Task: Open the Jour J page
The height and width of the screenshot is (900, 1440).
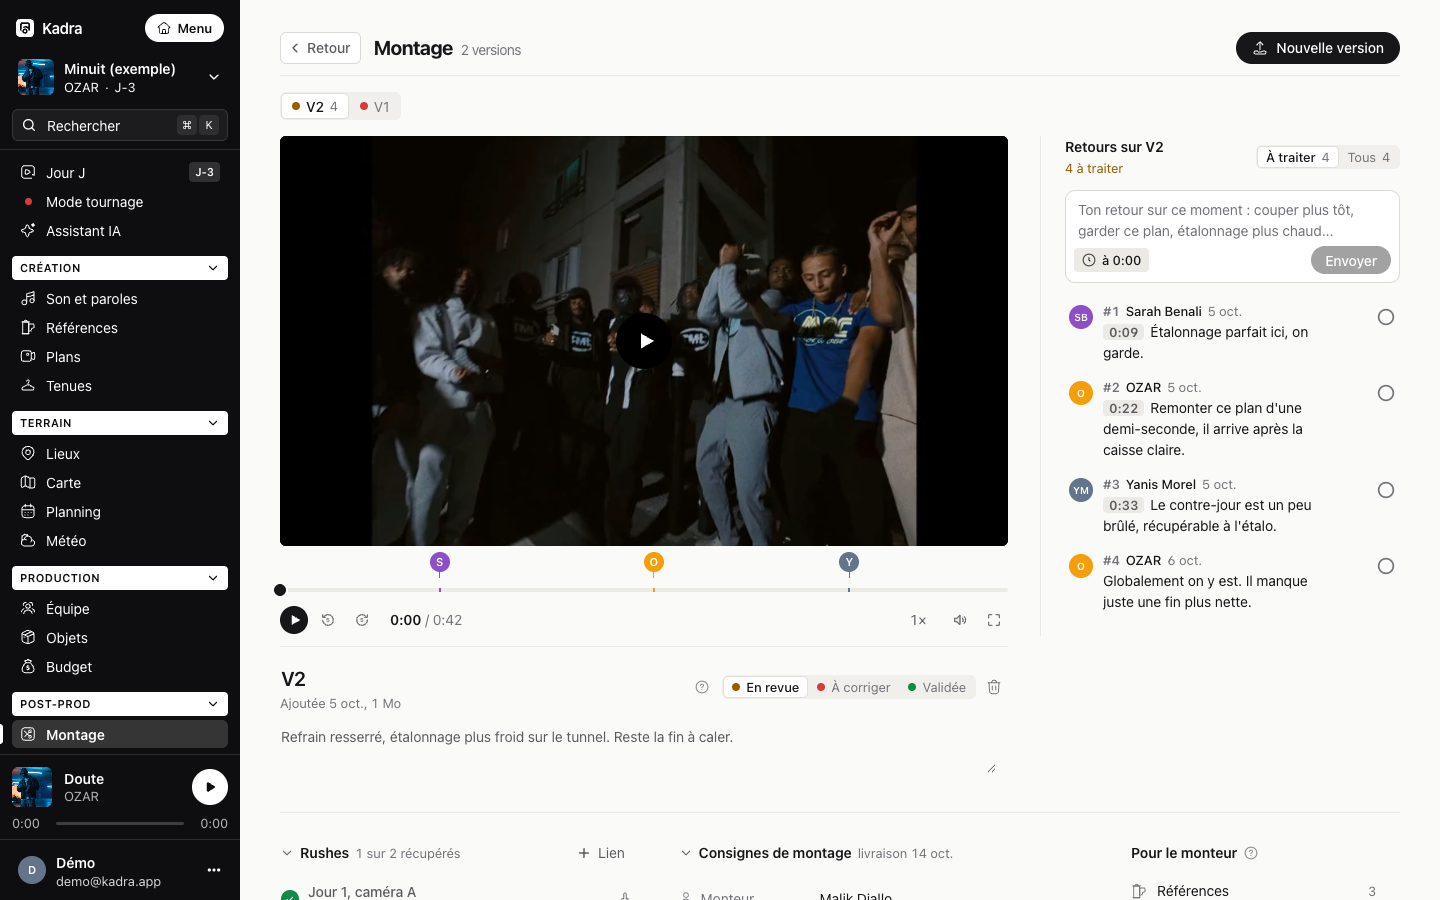Action: tap(120, 172)
